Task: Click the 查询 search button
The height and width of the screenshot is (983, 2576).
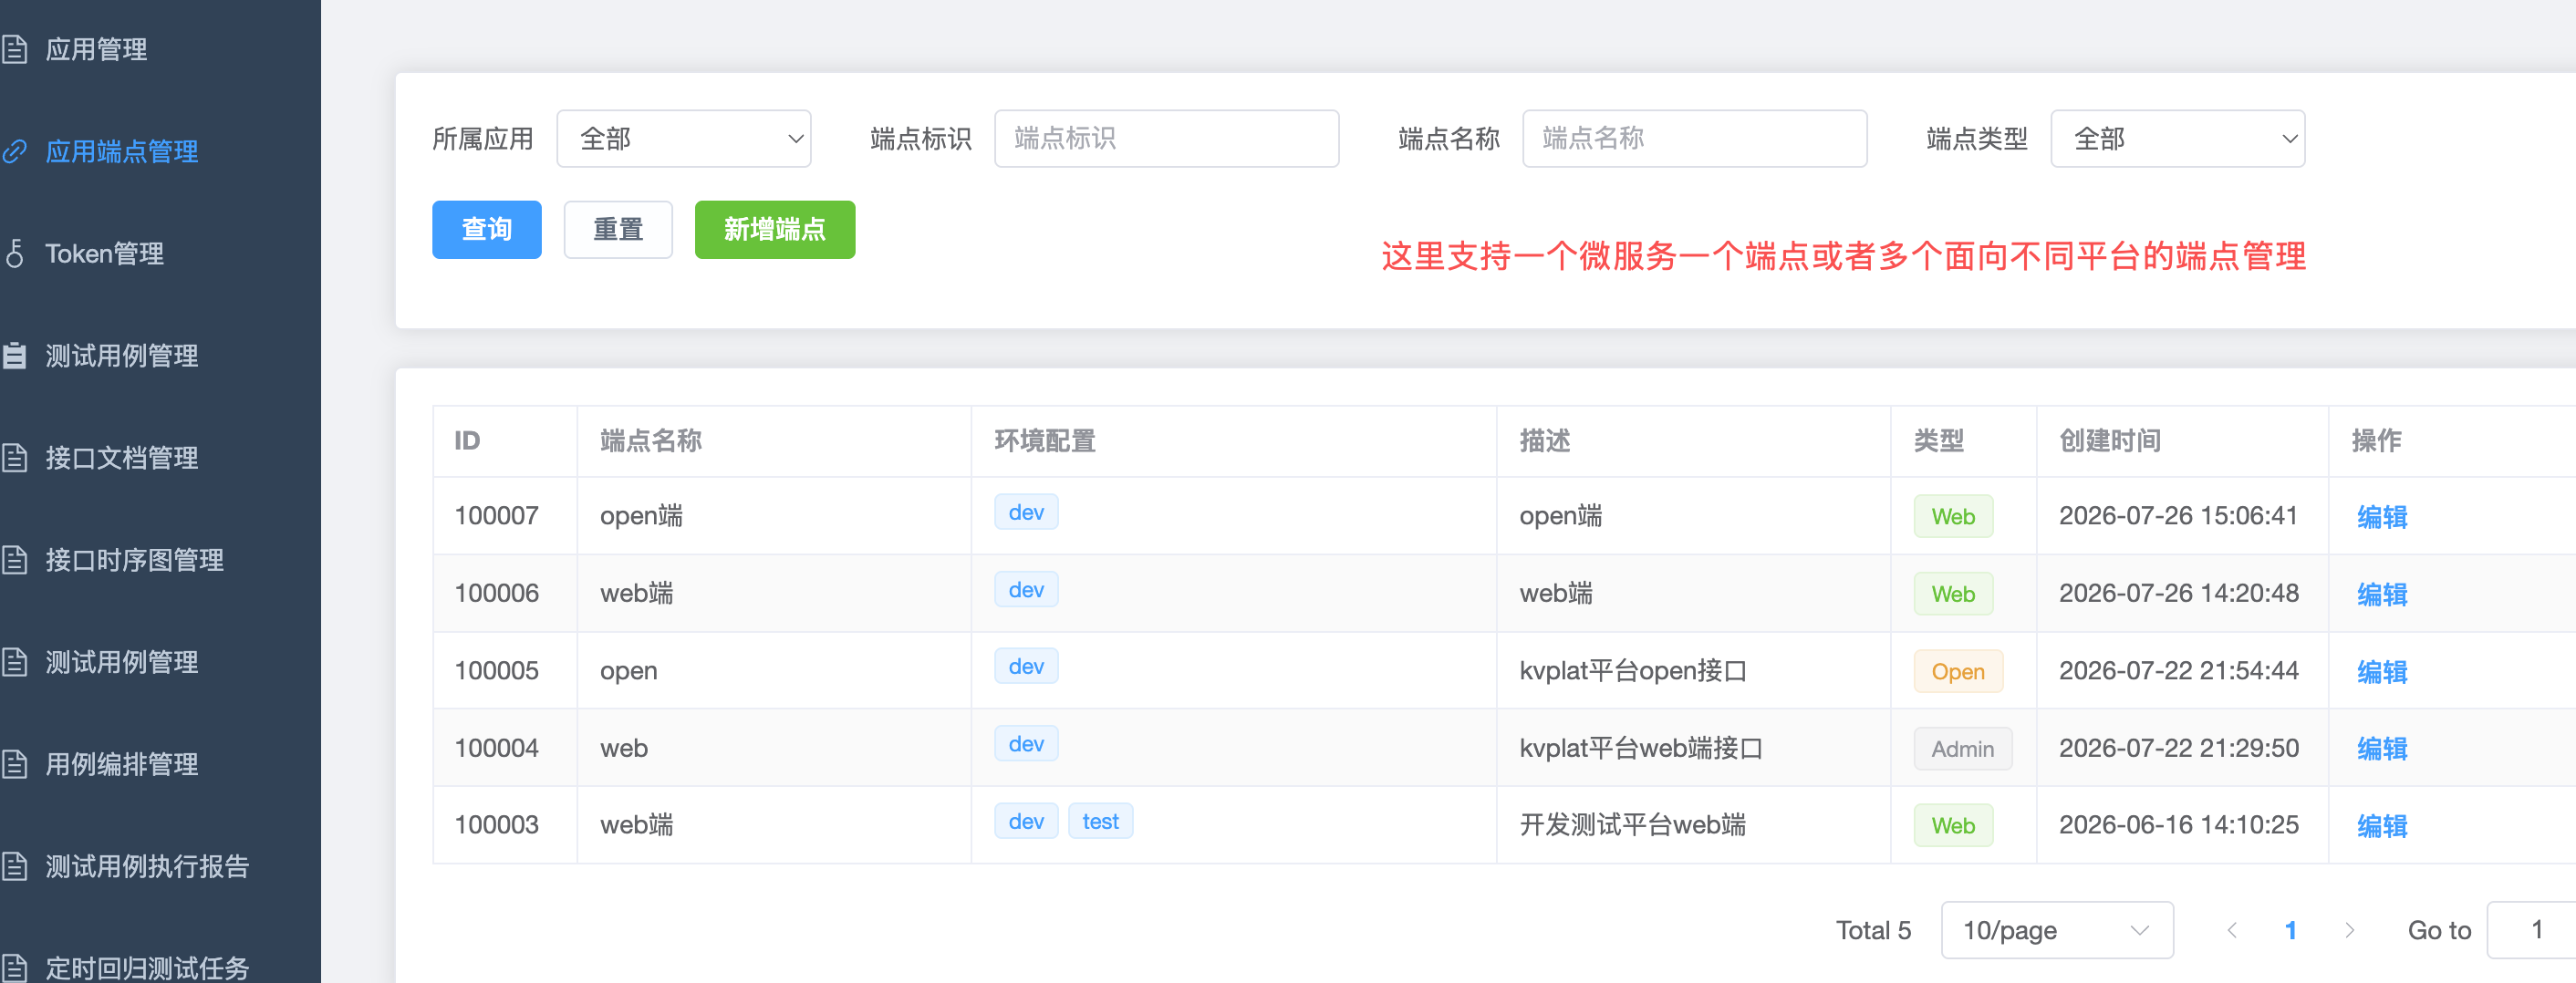Action: 487,230
